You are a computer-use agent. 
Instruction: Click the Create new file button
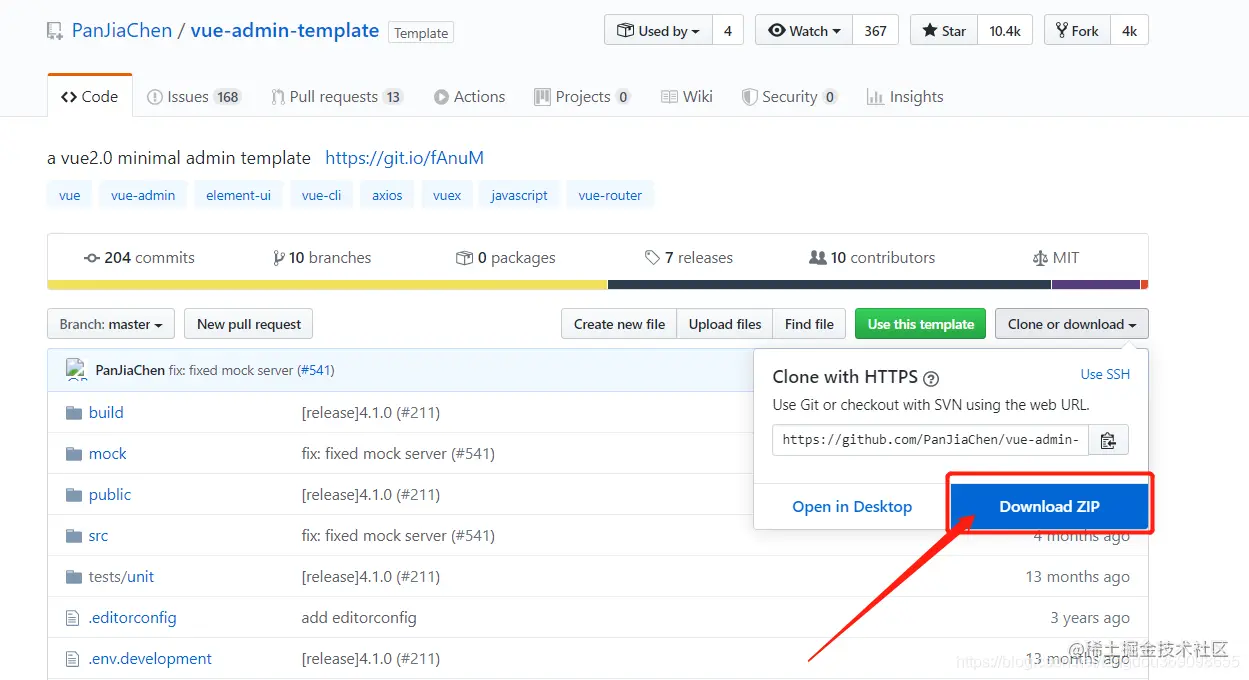click(x=619, y=324)
